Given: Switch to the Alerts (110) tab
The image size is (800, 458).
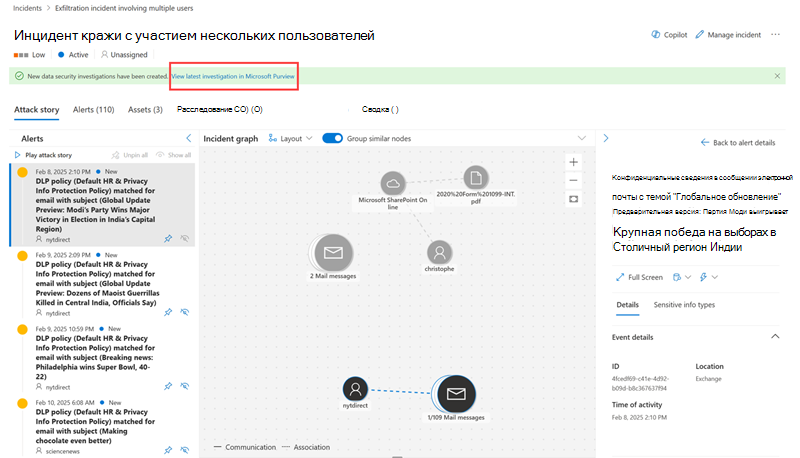Looking at the screenshot, I should tap(93, 110).
